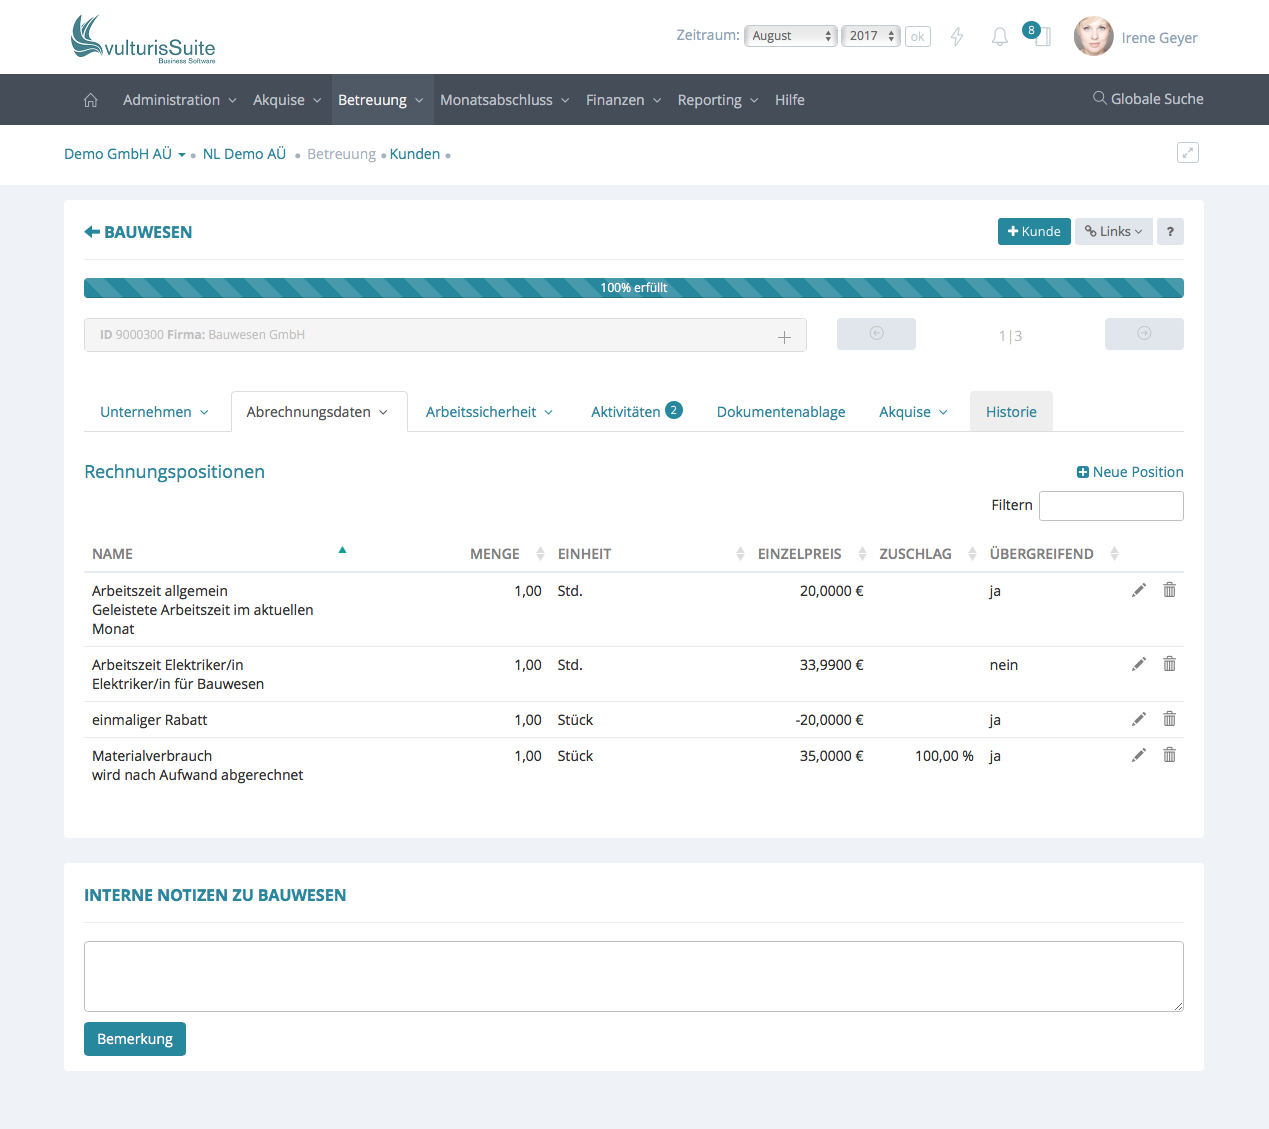Open the year dropdown showing 2017
This screenshot has height=1129, width=1269.
coord(871,36)
